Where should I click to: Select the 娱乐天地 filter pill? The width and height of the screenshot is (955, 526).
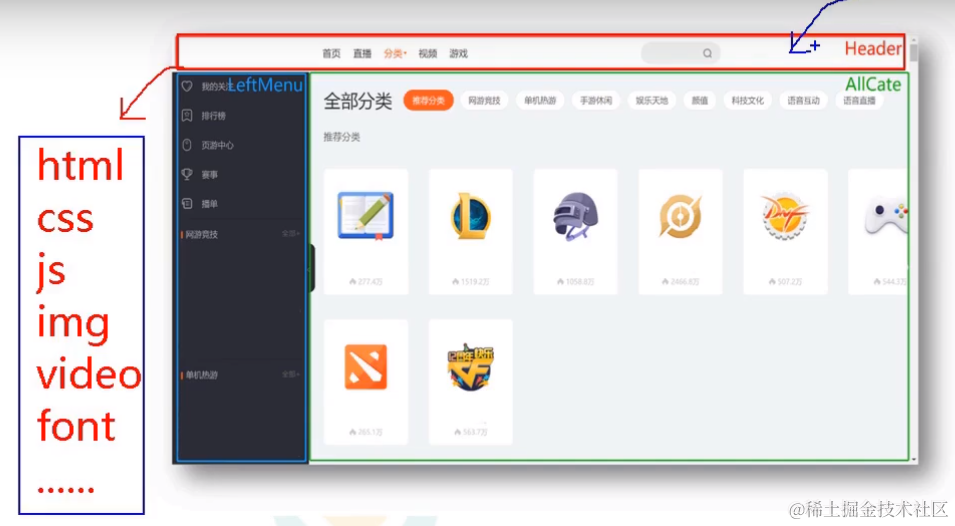[x=652, y=100]
